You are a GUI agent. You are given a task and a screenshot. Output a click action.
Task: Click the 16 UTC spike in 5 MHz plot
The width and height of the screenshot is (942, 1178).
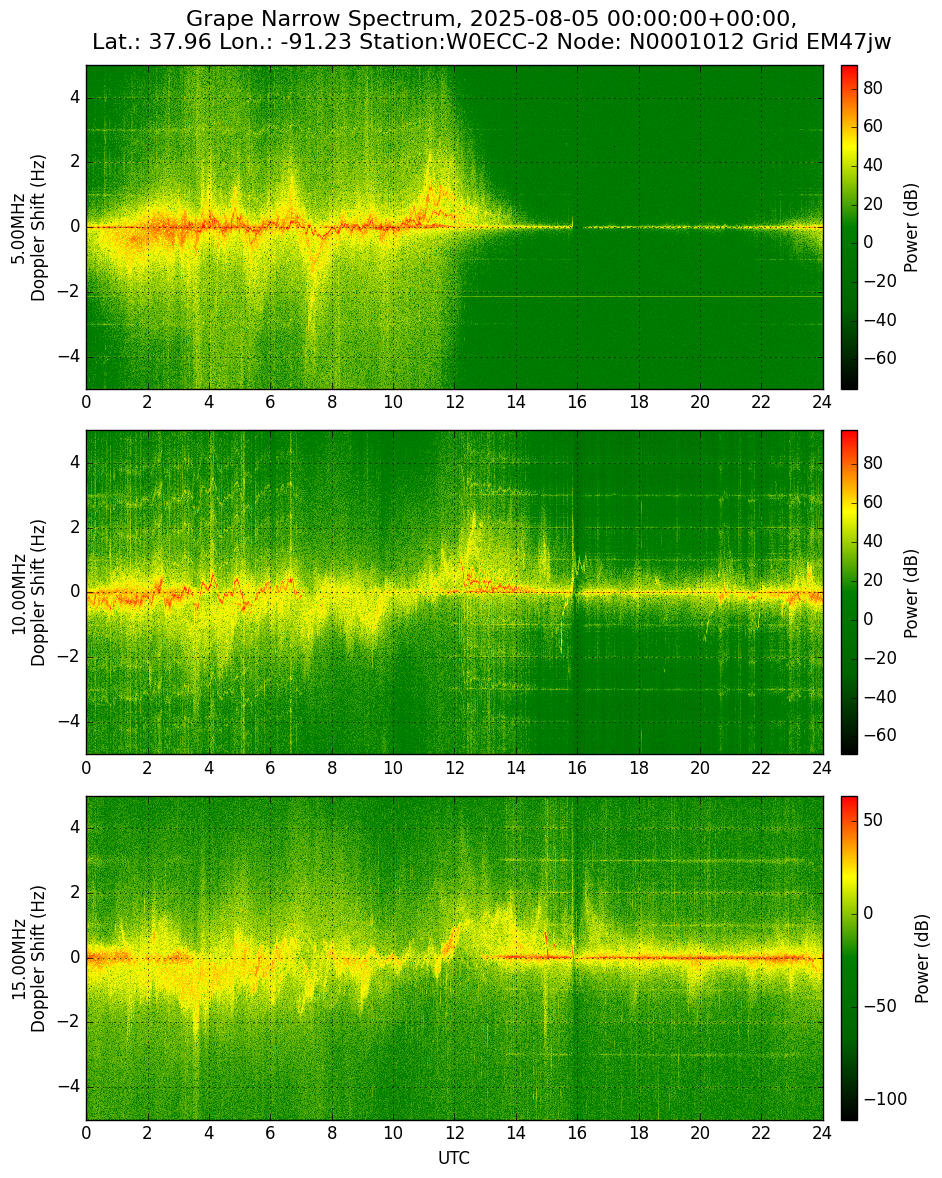pos(573,223)
